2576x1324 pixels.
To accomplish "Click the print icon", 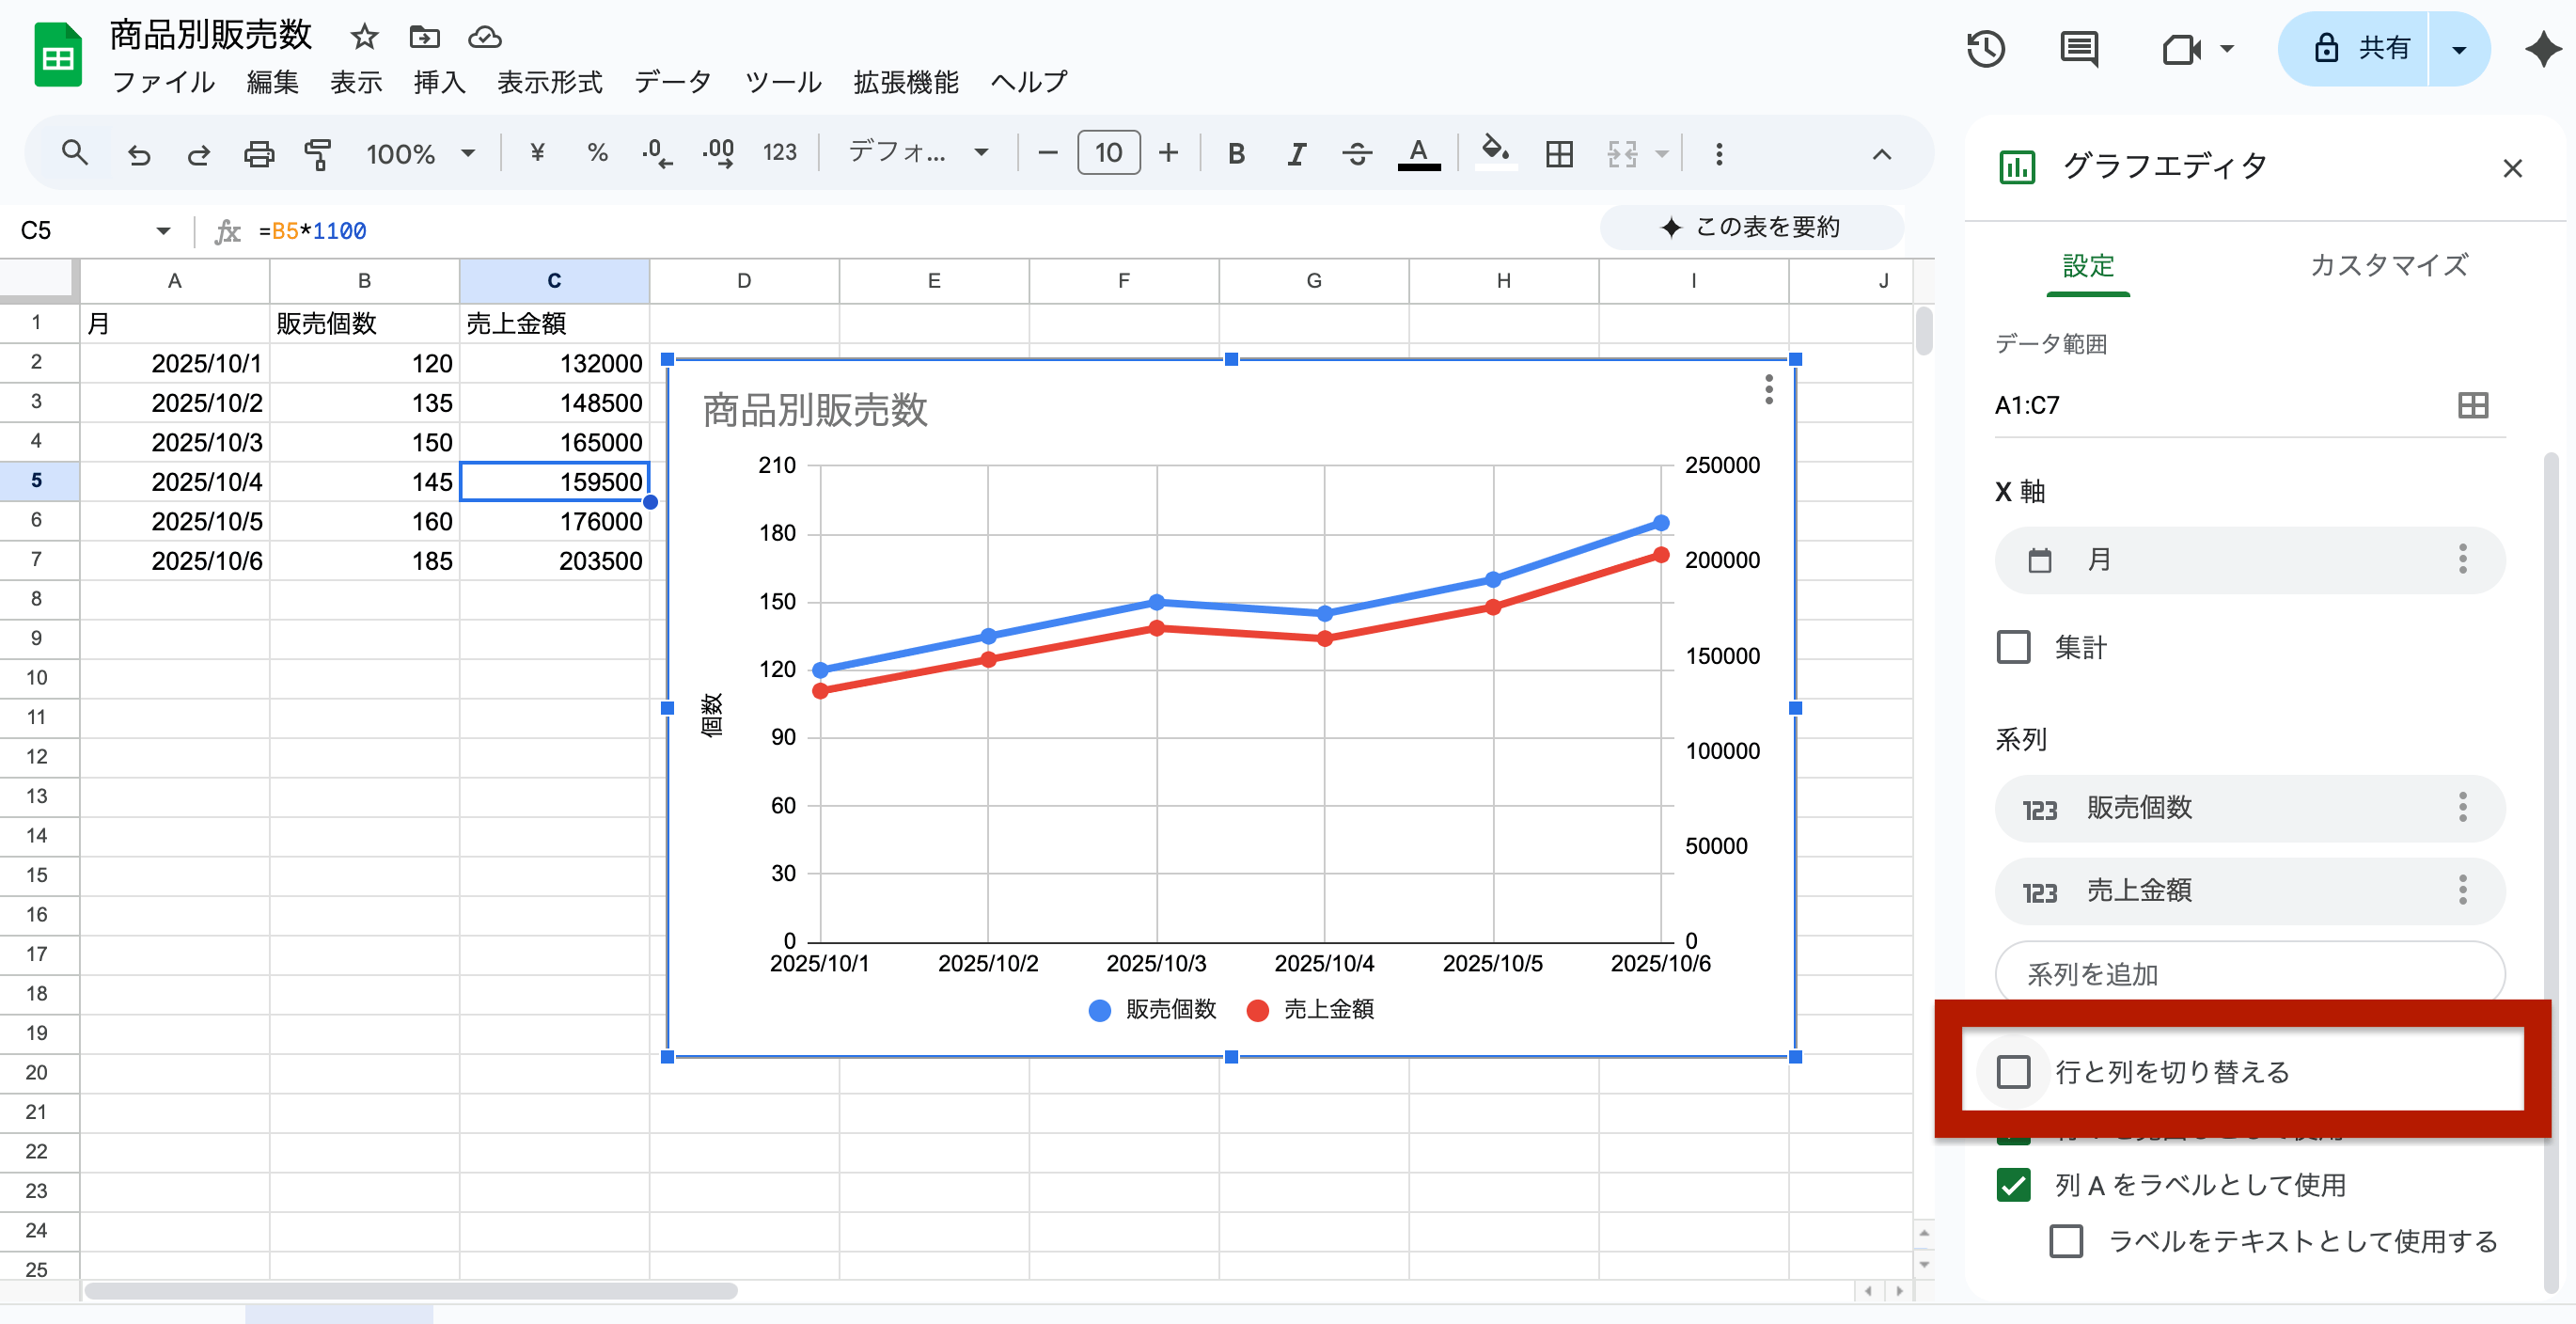I will pos(258,153).
